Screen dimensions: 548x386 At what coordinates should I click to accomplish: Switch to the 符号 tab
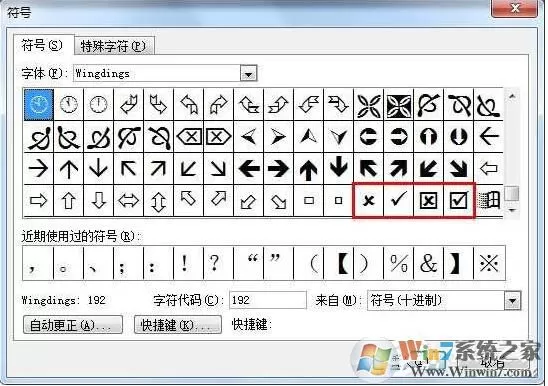pos(42,45)
